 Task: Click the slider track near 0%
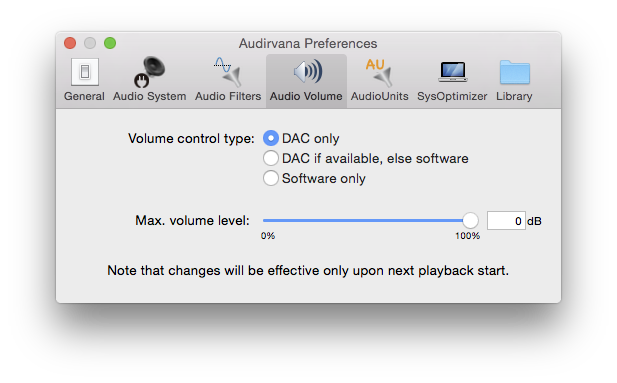click(x=270, y=220)
